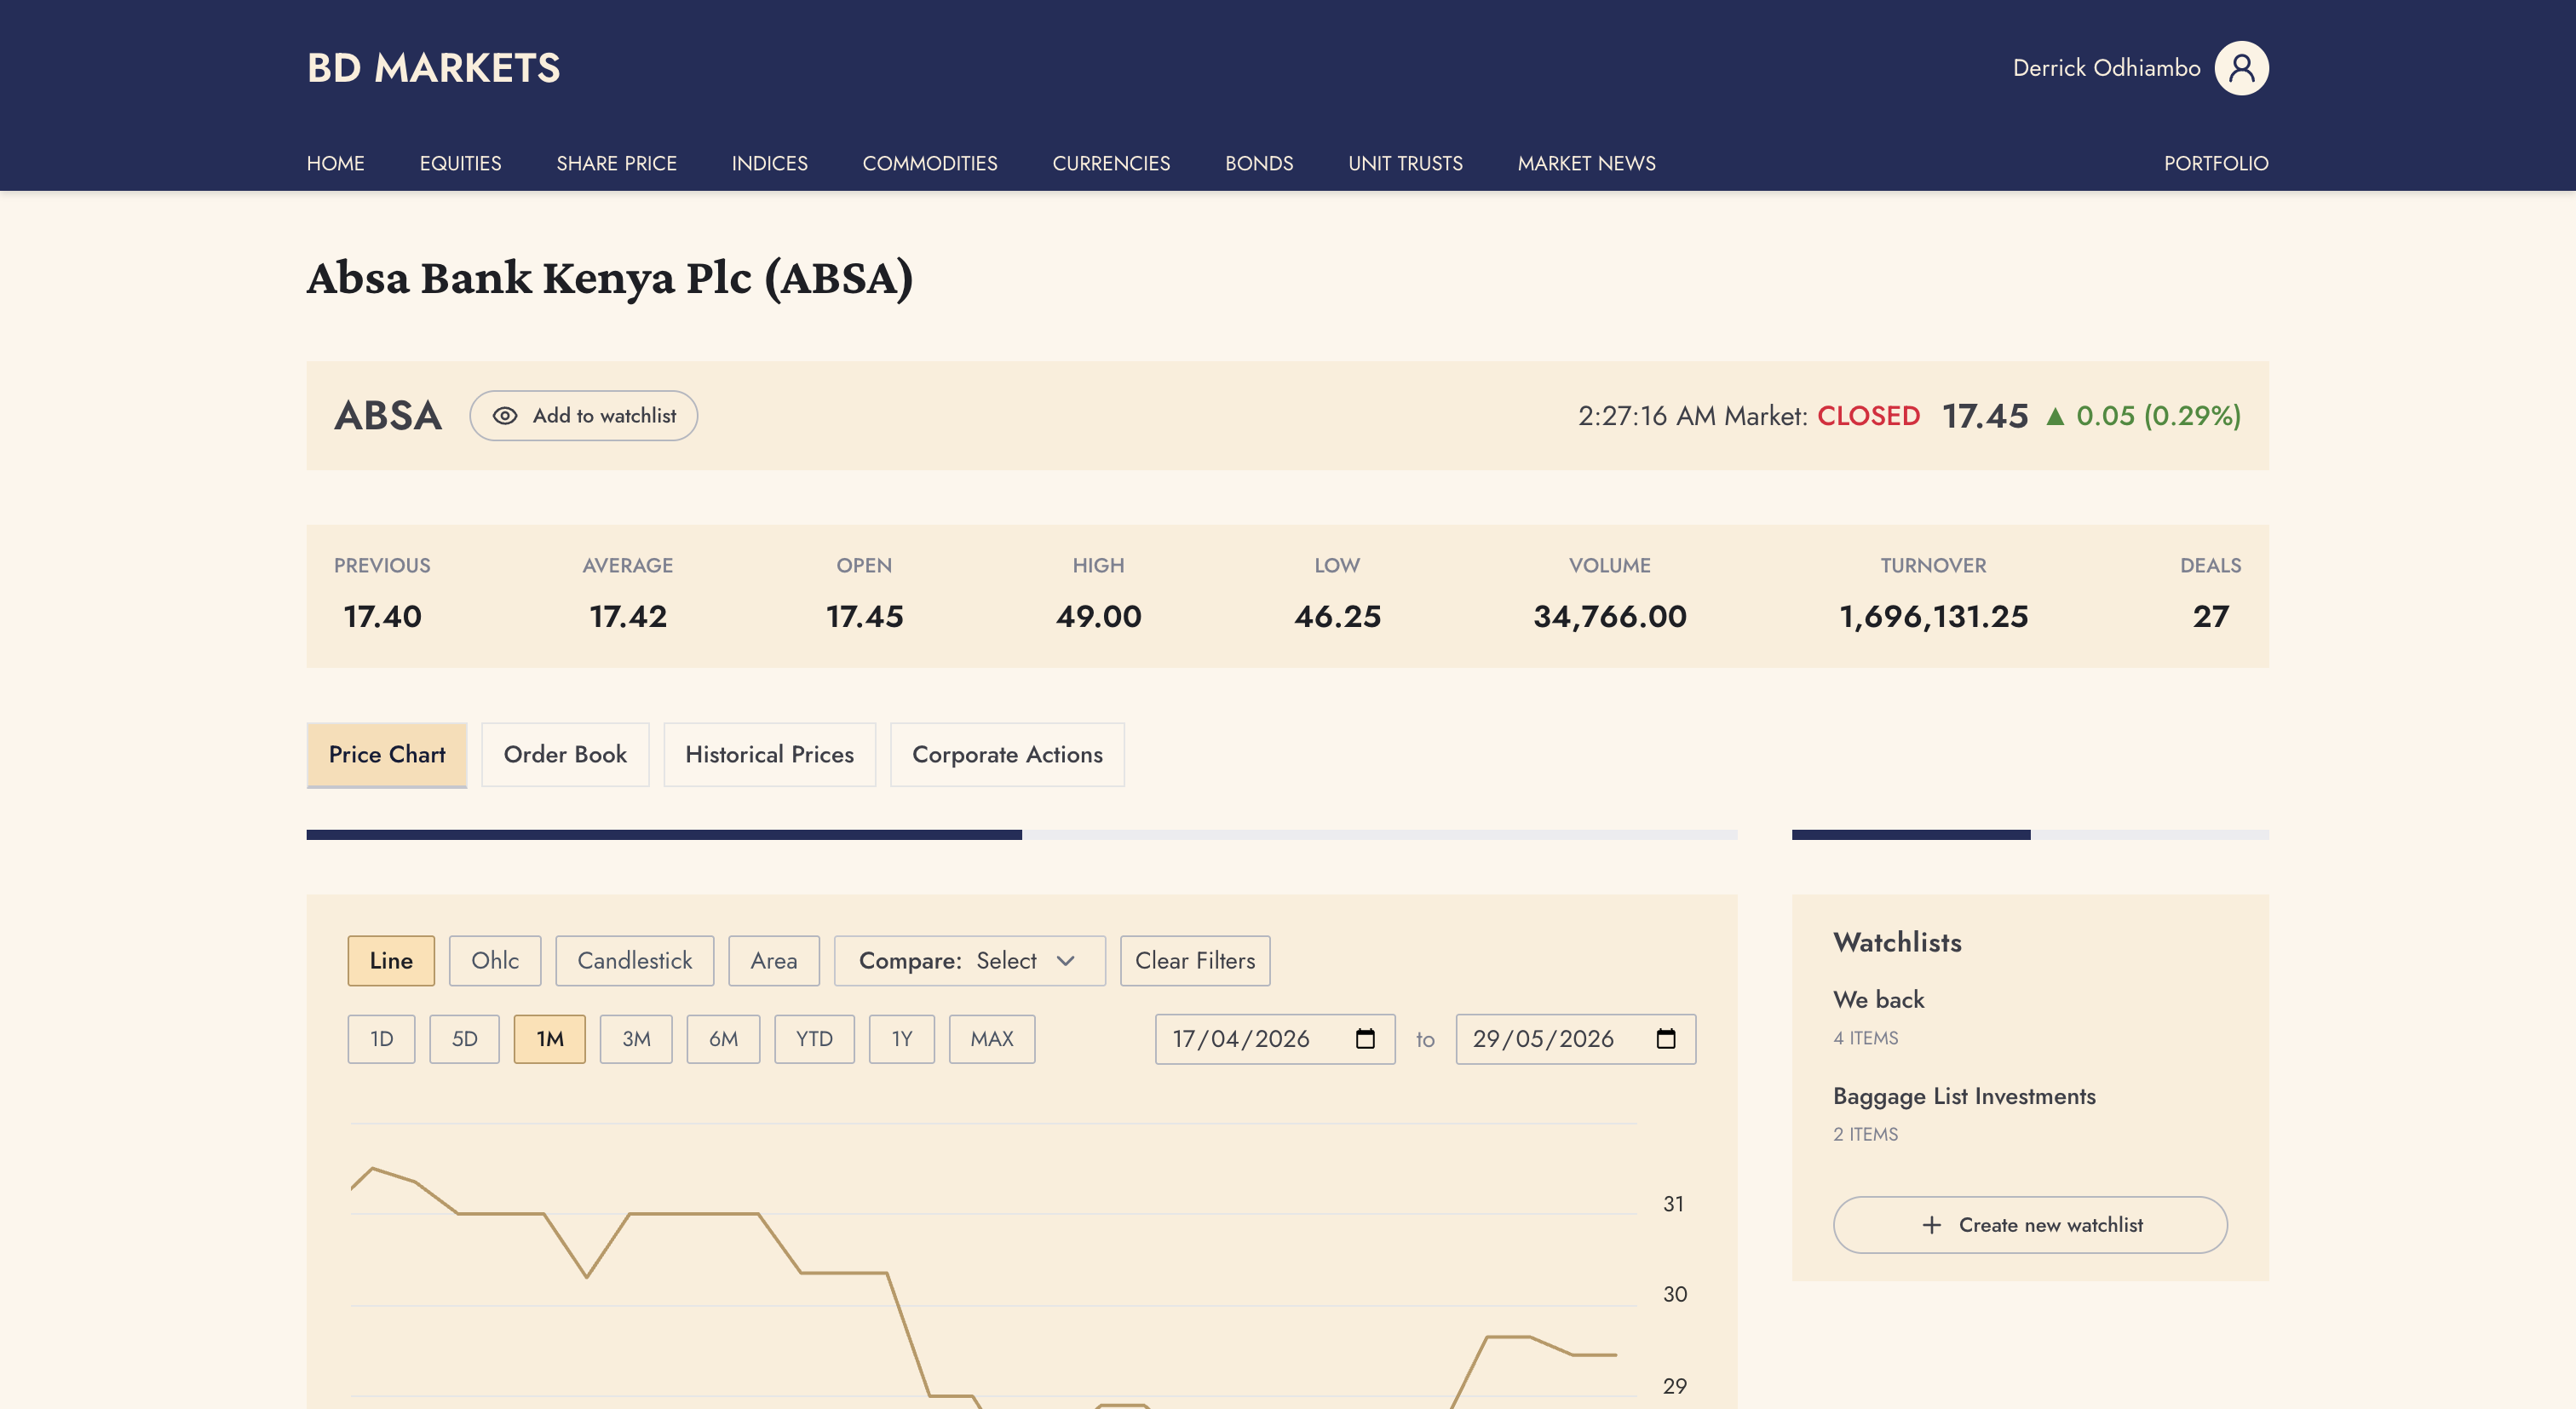
Task: Switch to the Order Book tab
Action: tap(565, 755)
